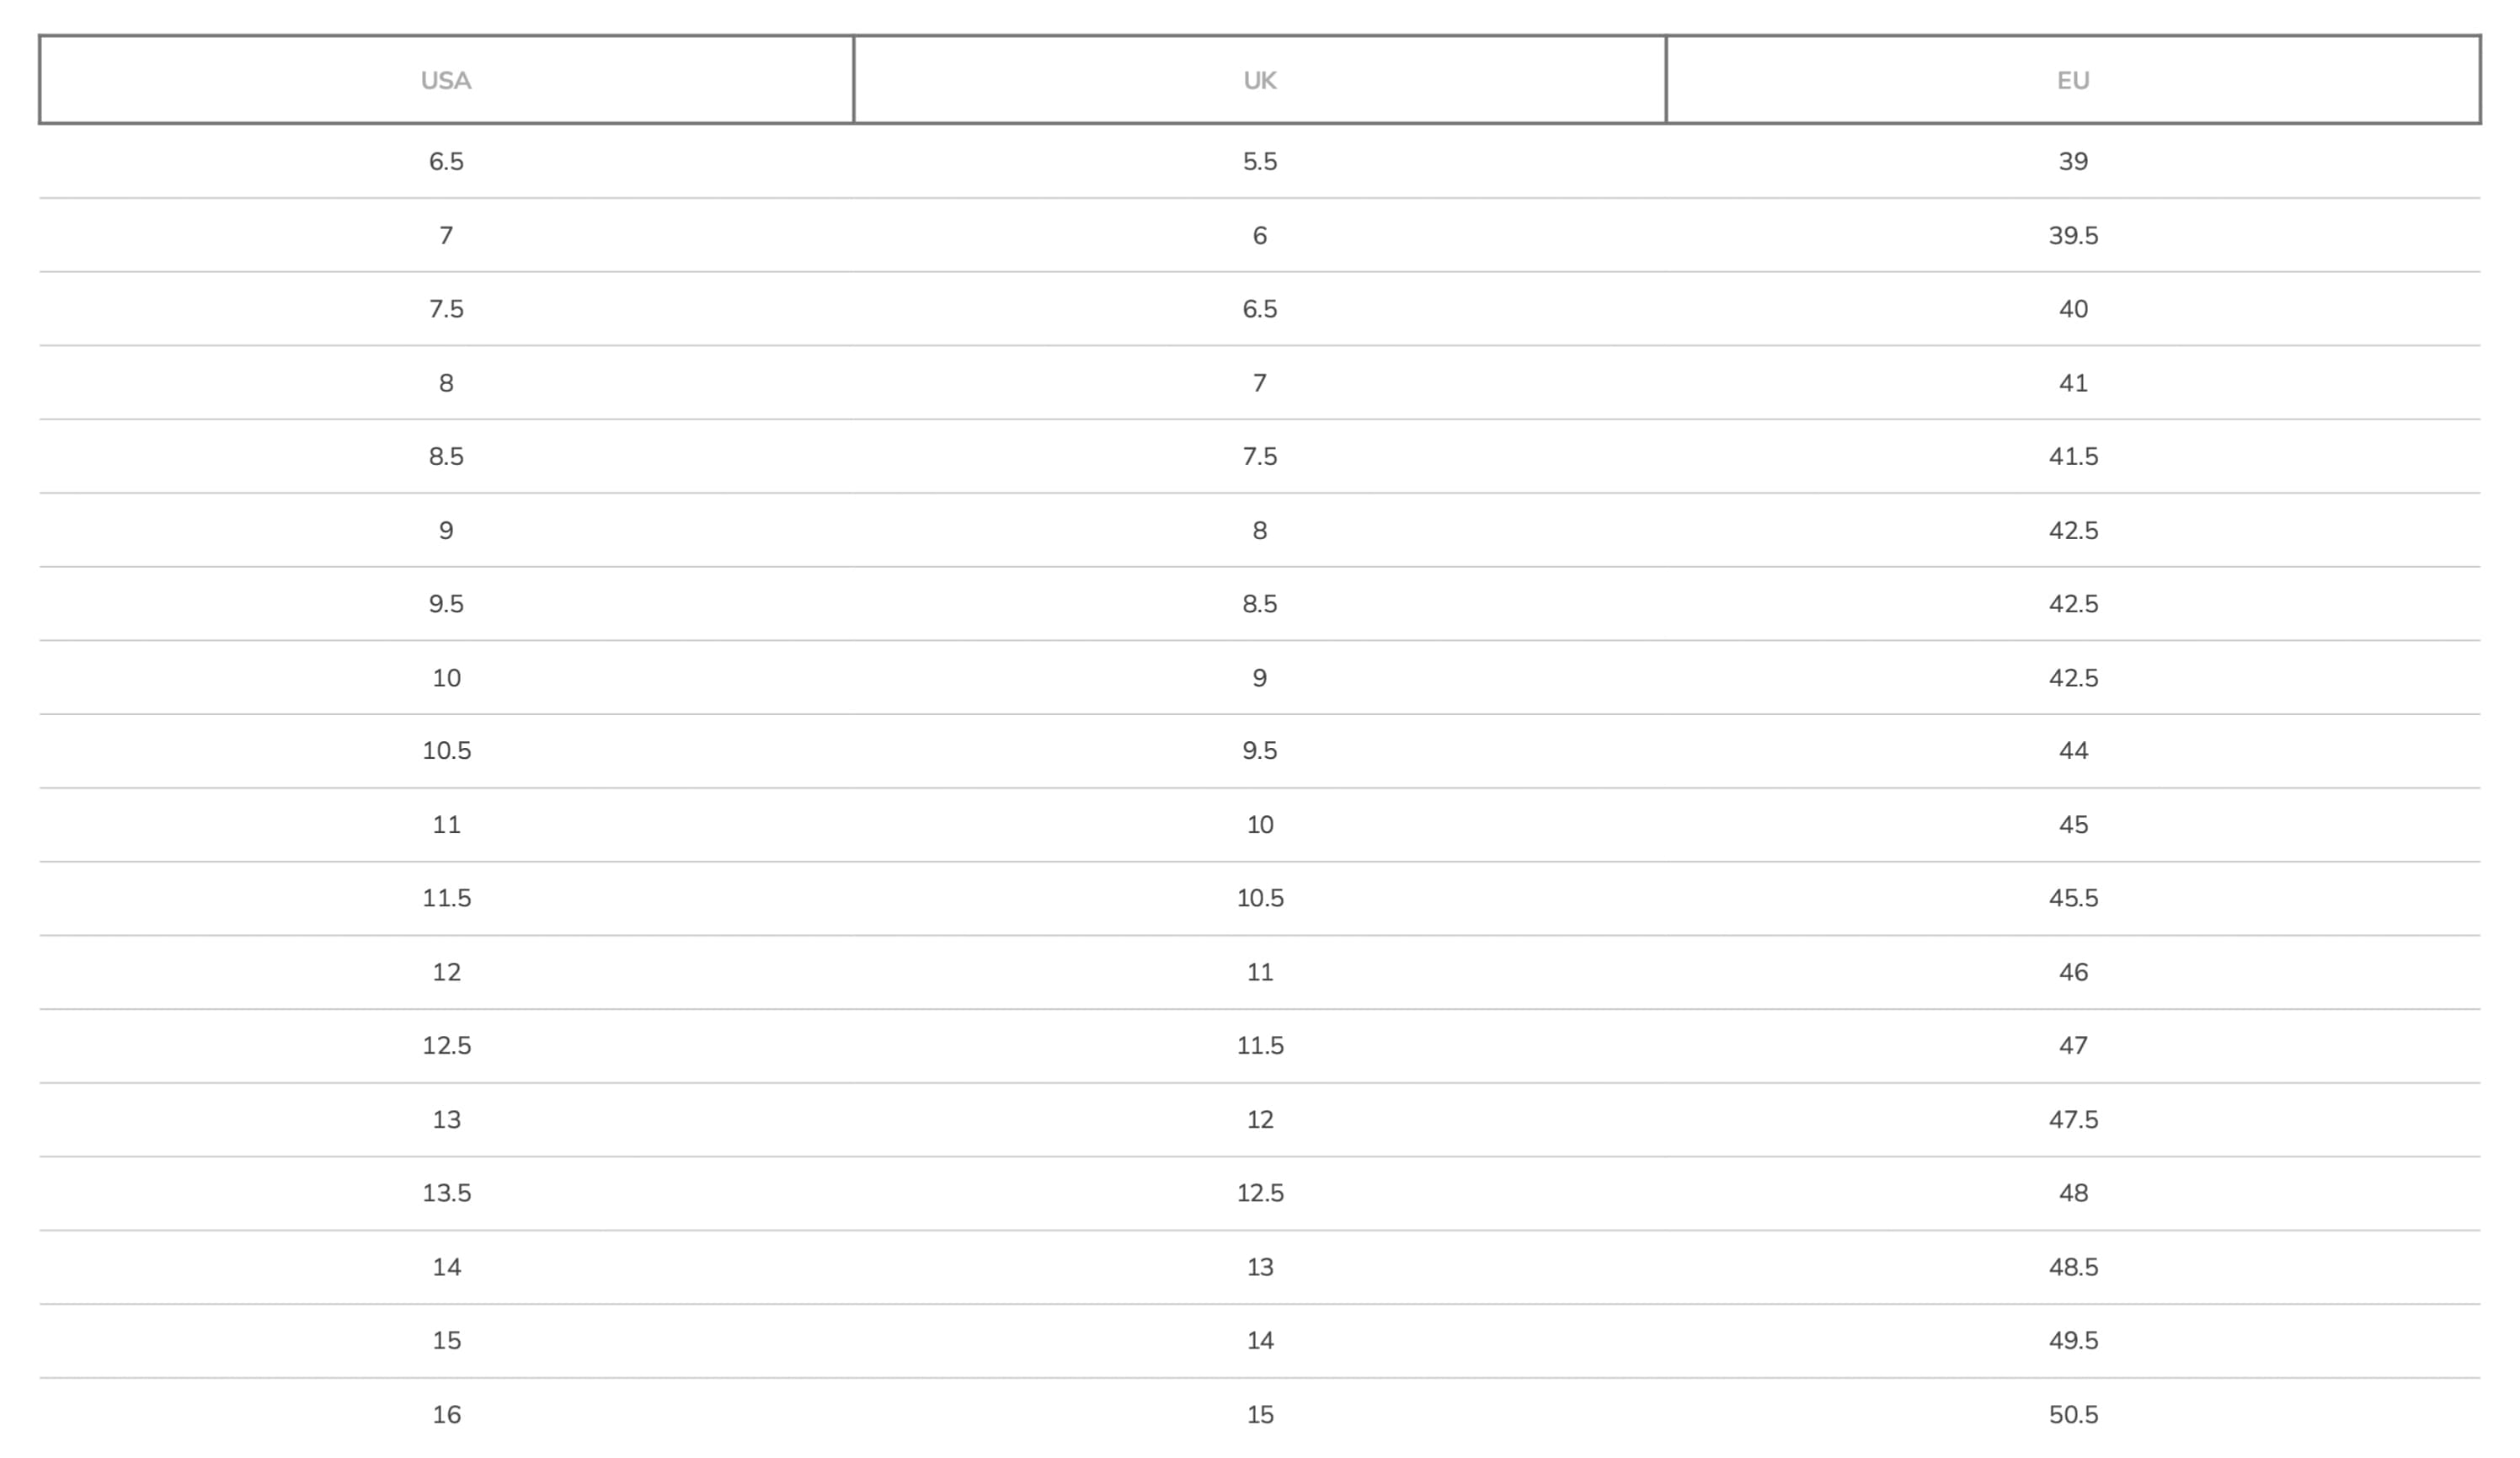Click UK size 14 cell
The height and width of the screenshot is (1458, 2520).
tap(1259, 1341)
